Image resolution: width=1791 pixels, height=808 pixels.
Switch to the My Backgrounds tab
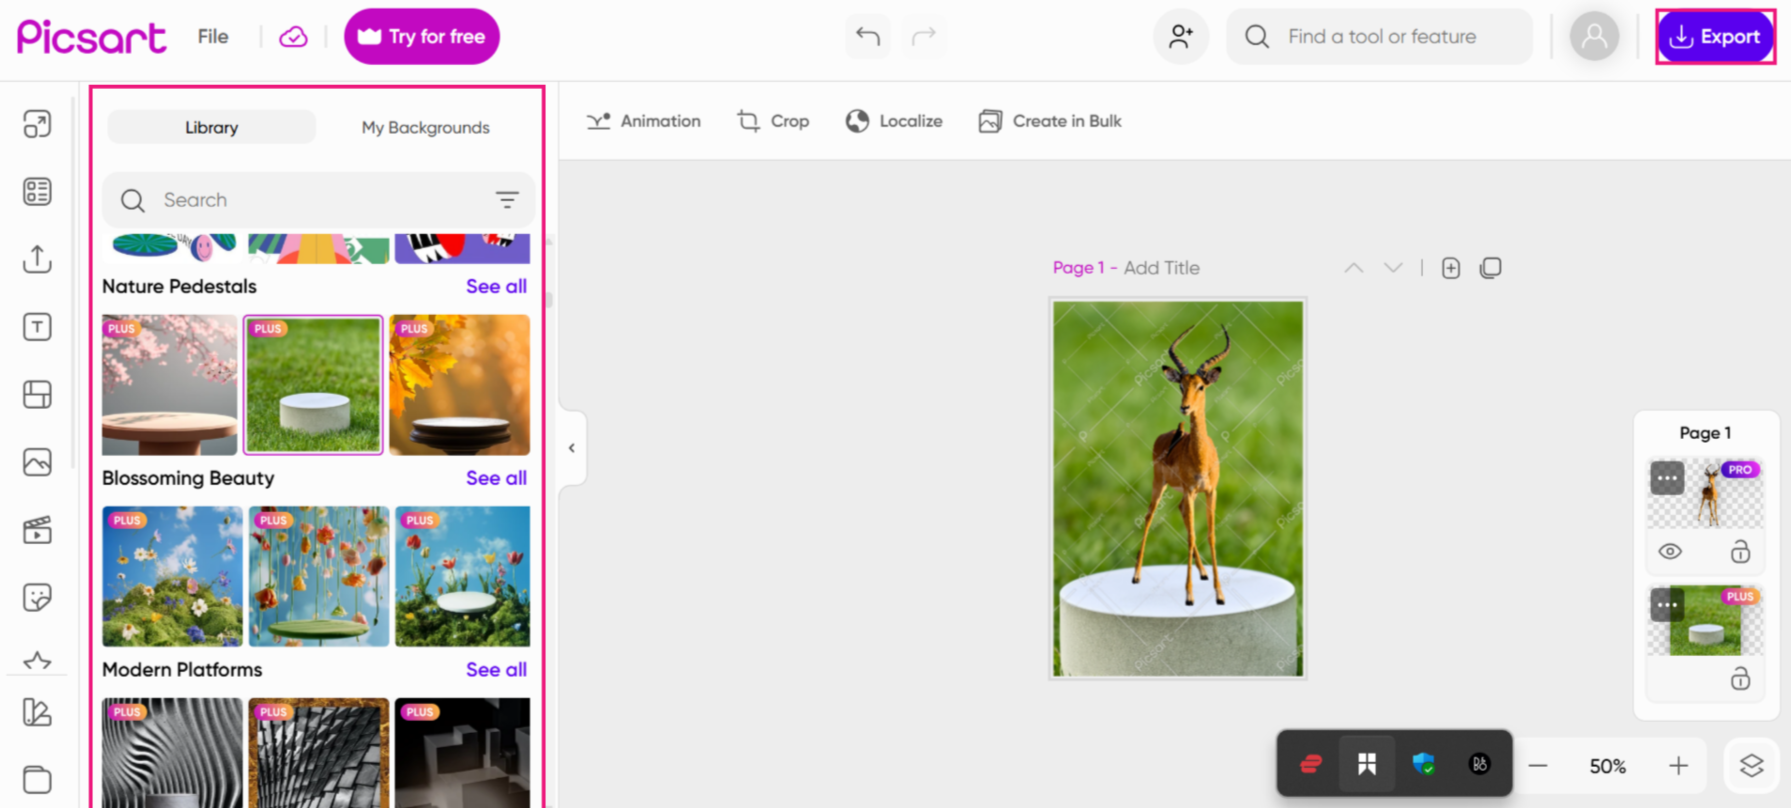[425, 127]
